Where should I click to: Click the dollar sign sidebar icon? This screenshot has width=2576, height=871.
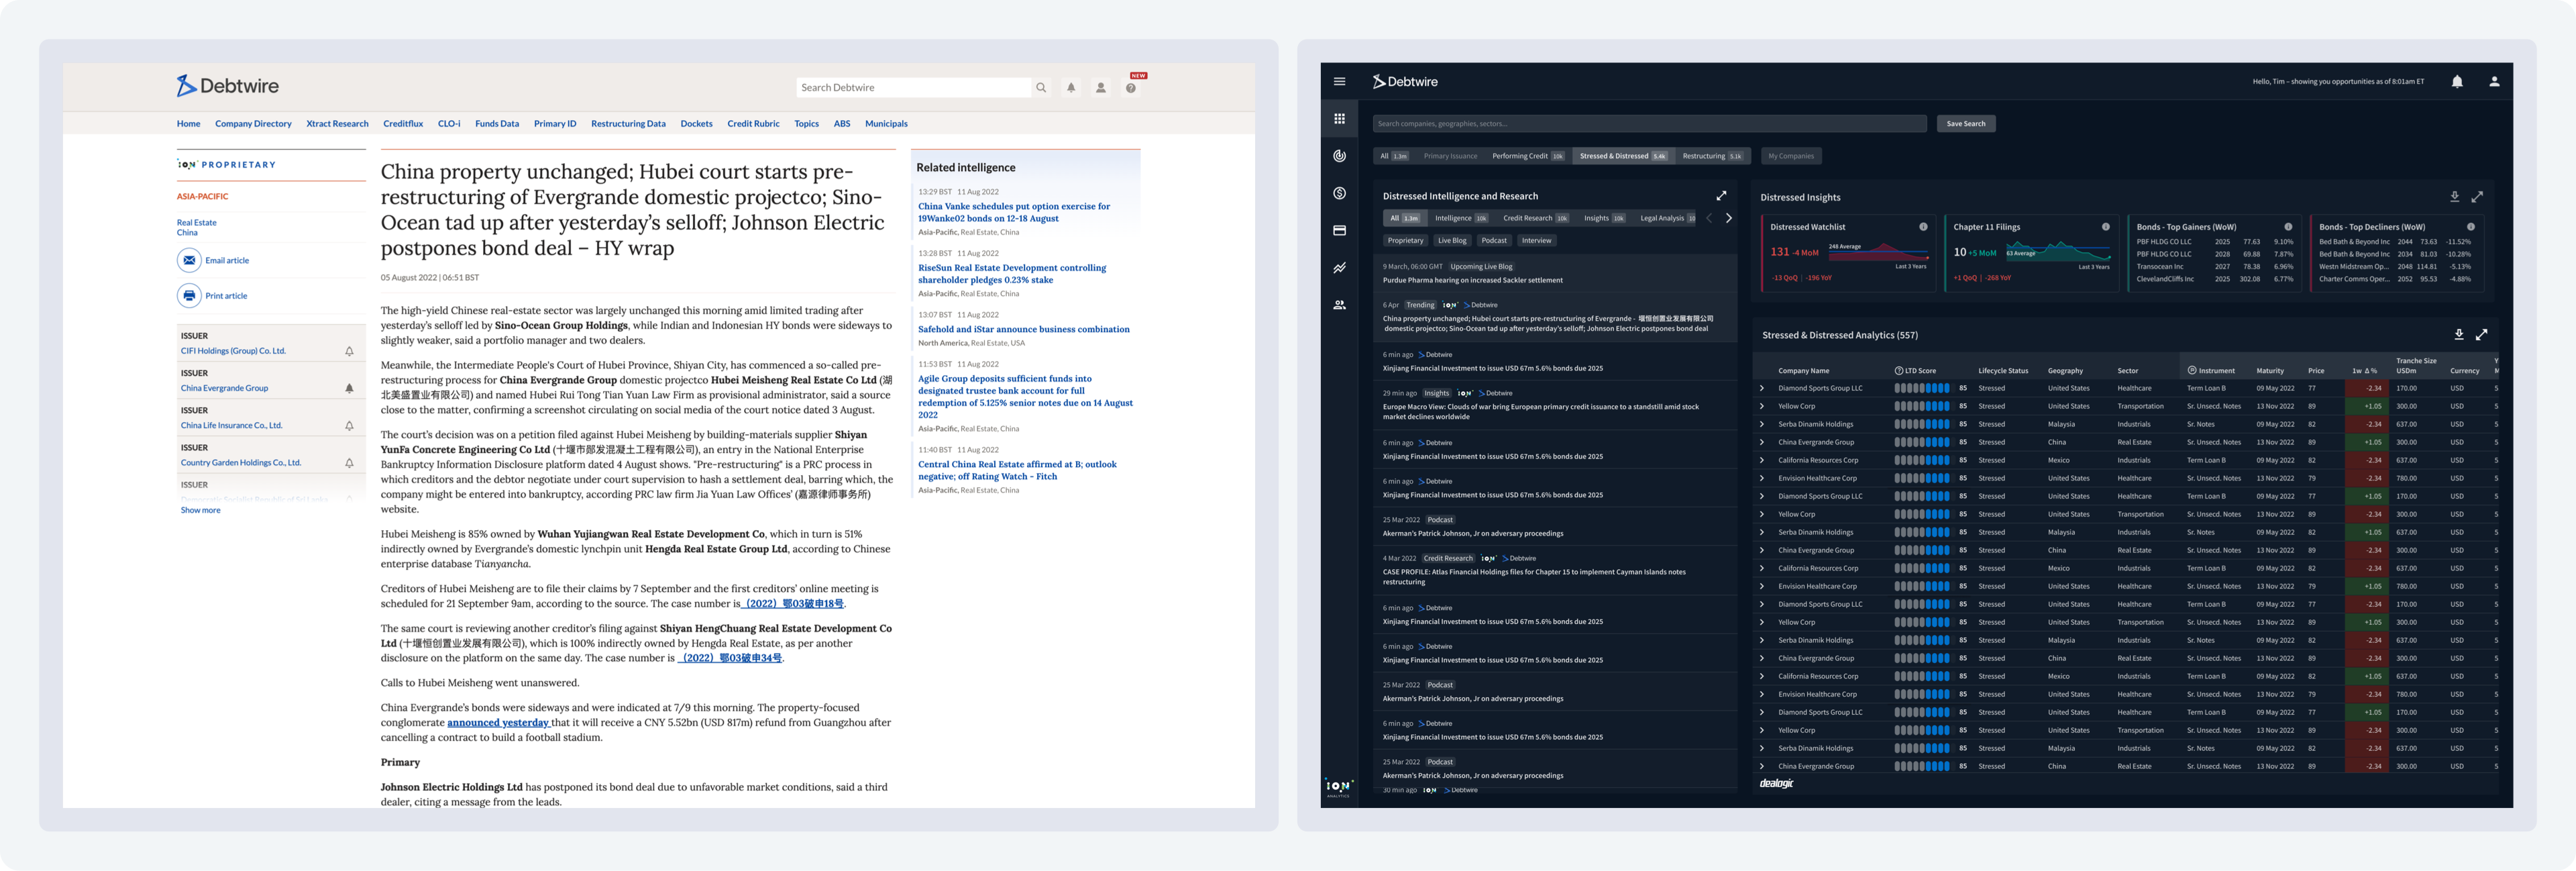point(1339,193)
